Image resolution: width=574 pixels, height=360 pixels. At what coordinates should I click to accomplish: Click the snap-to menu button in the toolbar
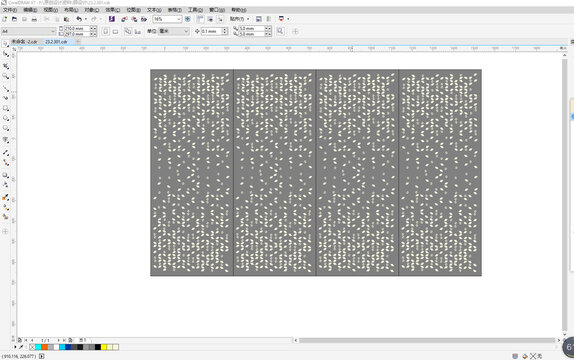(x=239, y=19)
